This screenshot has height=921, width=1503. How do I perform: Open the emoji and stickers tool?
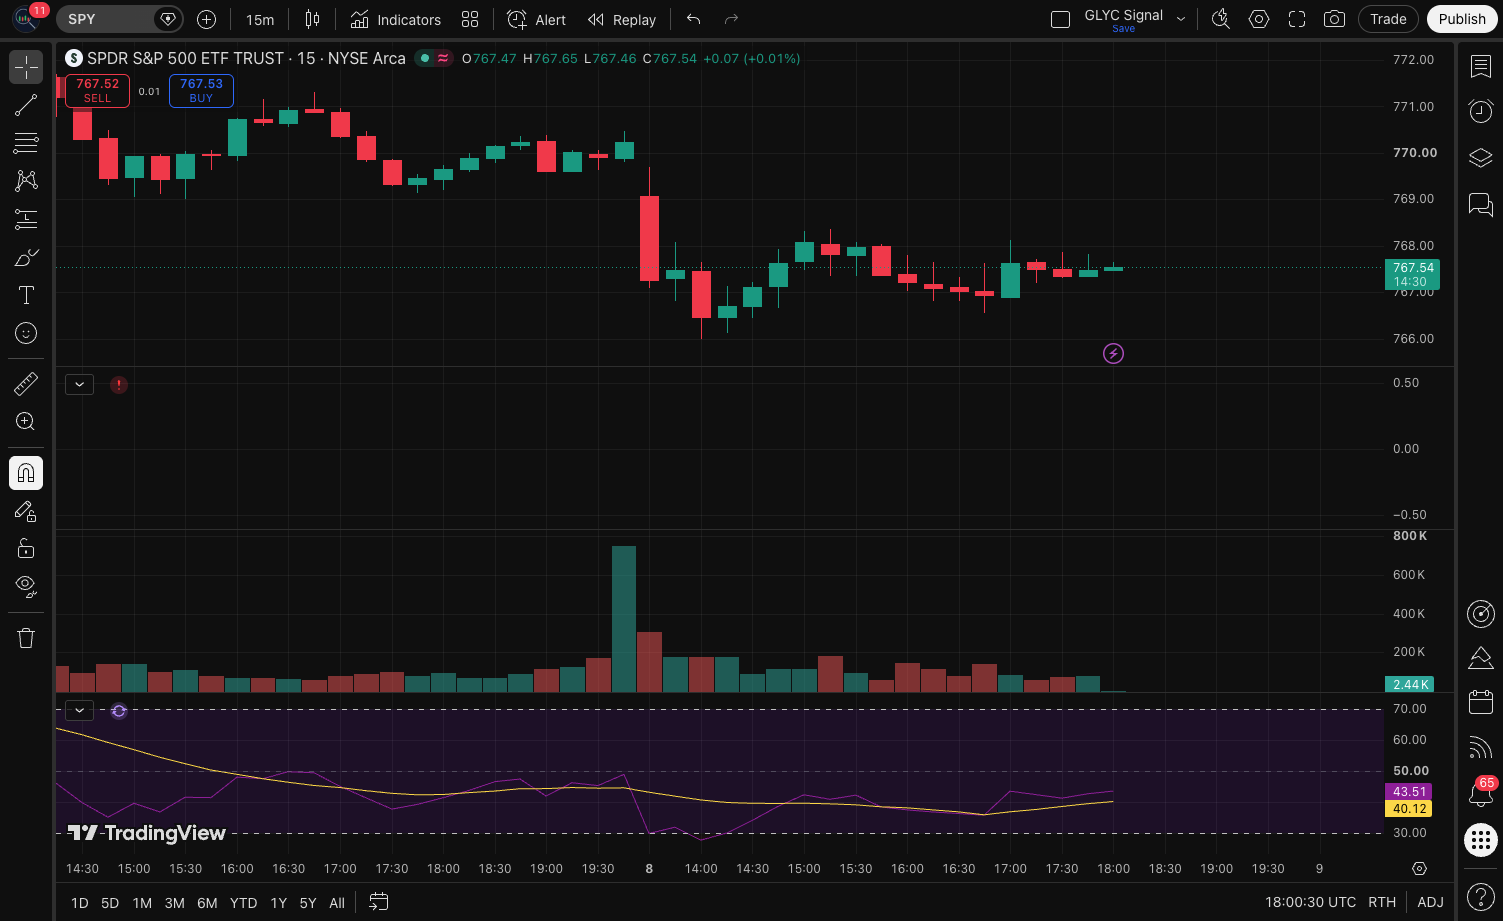26,333
